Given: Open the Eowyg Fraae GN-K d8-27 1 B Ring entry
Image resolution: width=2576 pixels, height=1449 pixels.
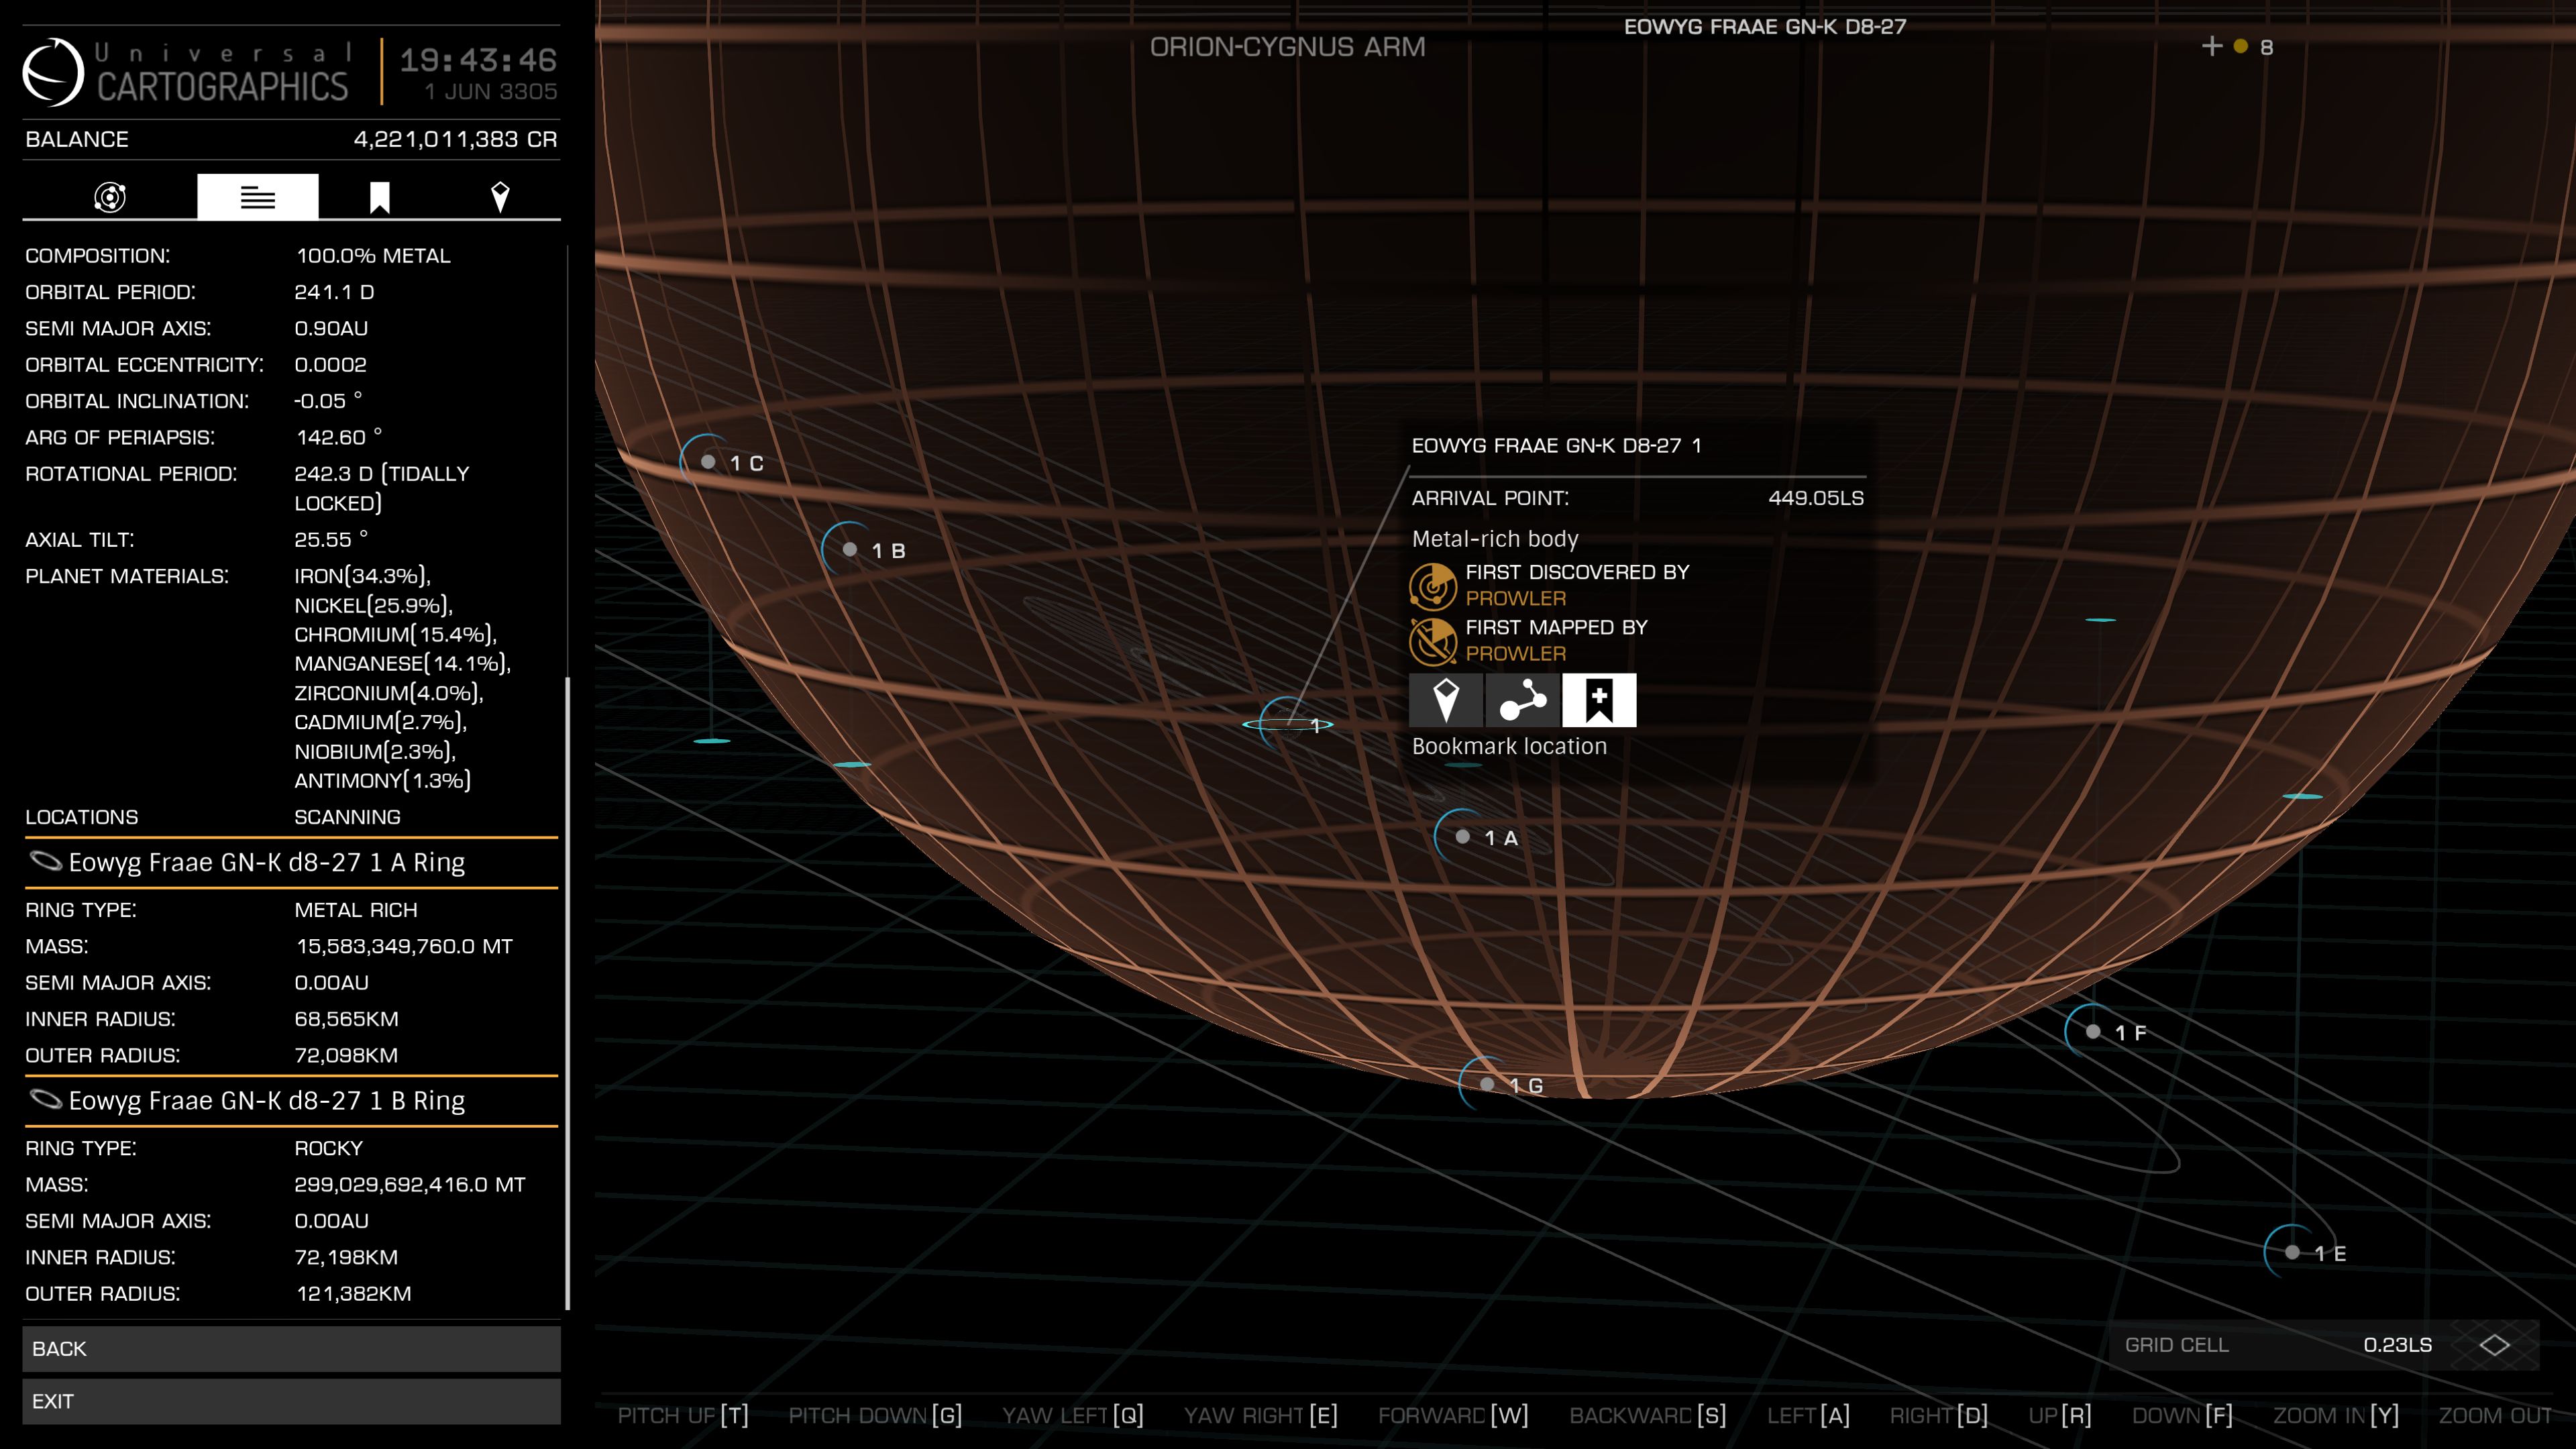Looking at the screenshot, I should pos(290,1100).
